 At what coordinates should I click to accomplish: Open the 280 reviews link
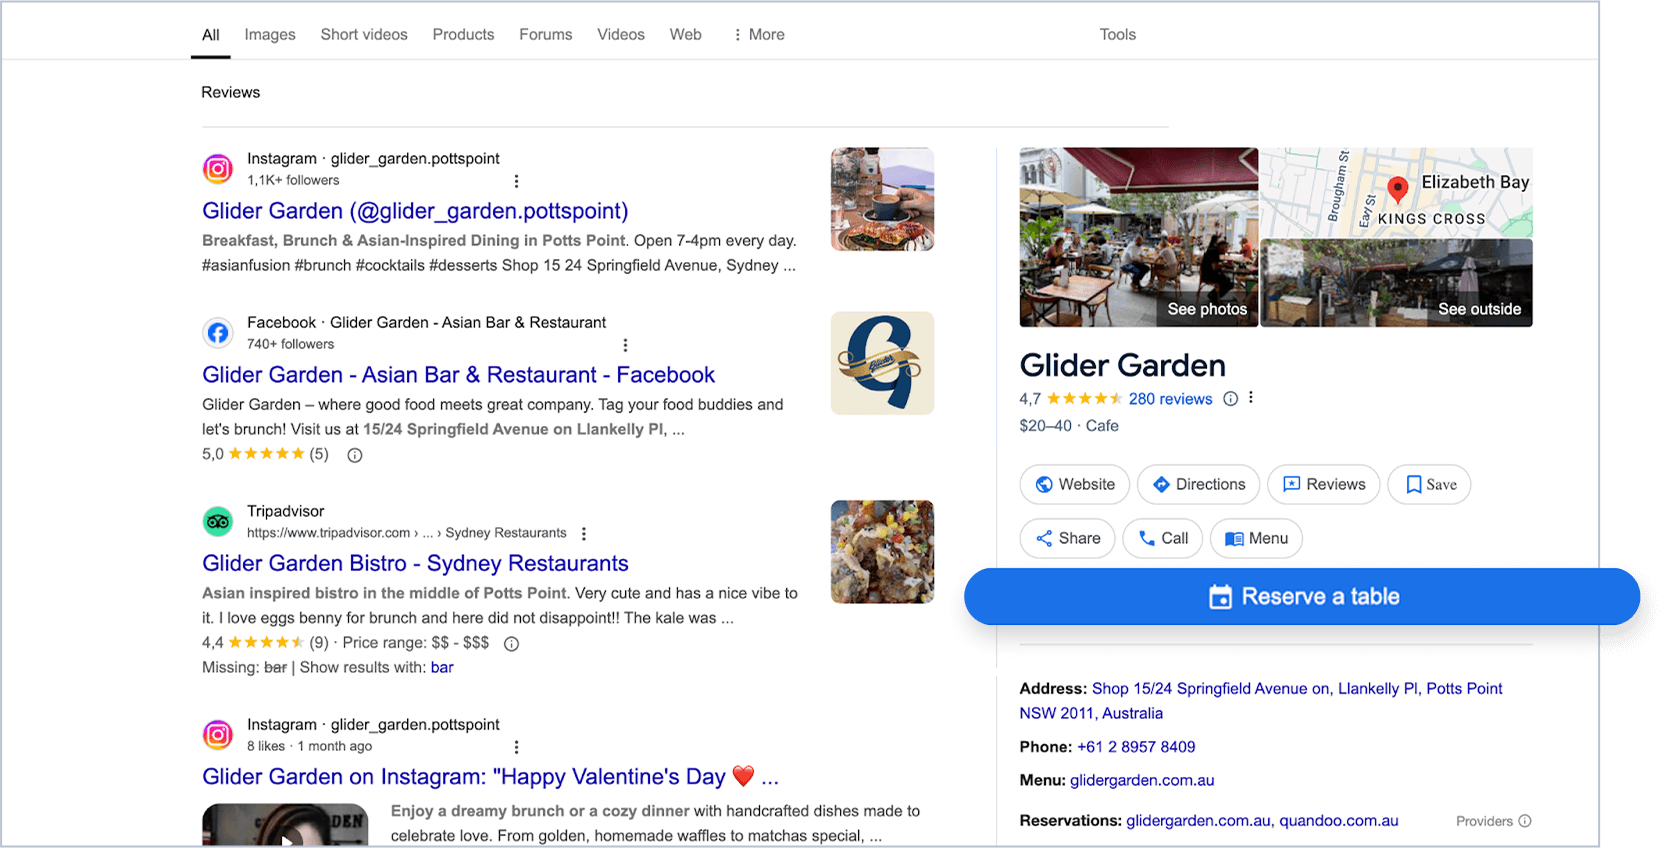[1170, 399]
